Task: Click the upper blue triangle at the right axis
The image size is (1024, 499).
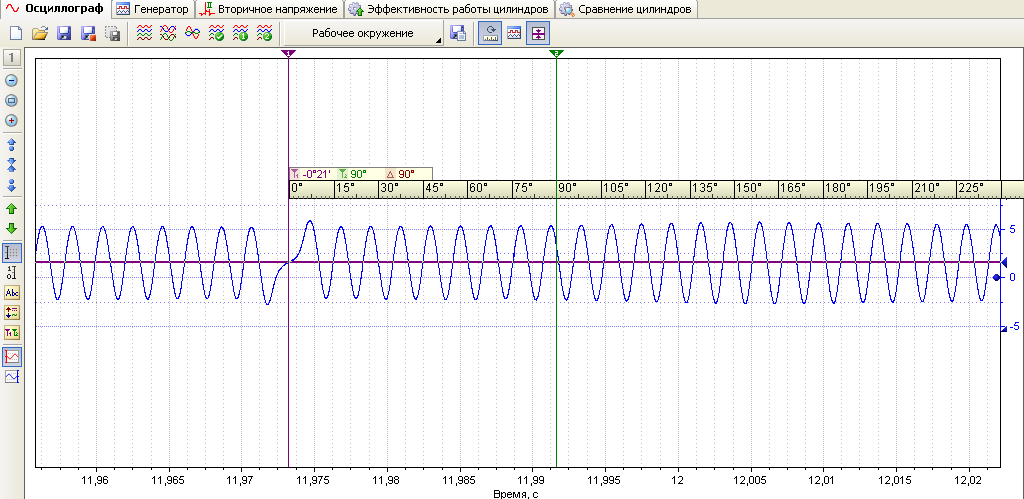Action: (1004, 262)
